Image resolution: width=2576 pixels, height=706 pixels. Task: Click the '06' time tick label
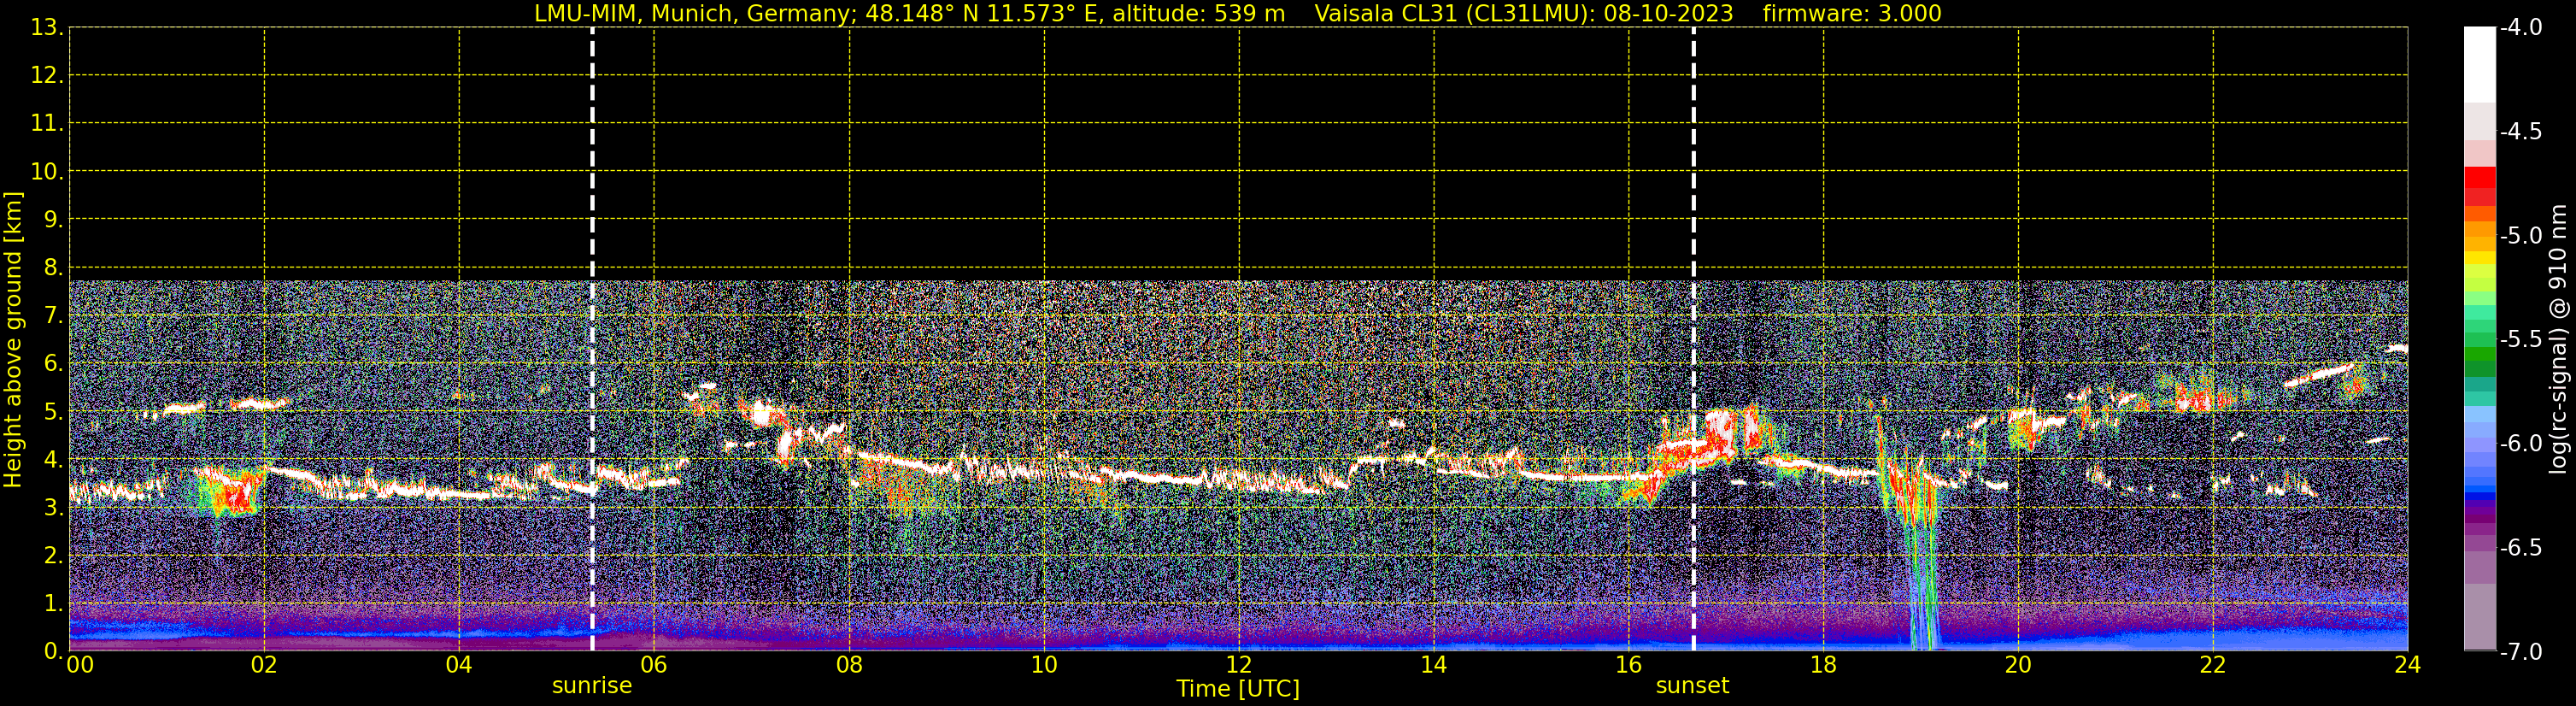[x=654, y=665]
